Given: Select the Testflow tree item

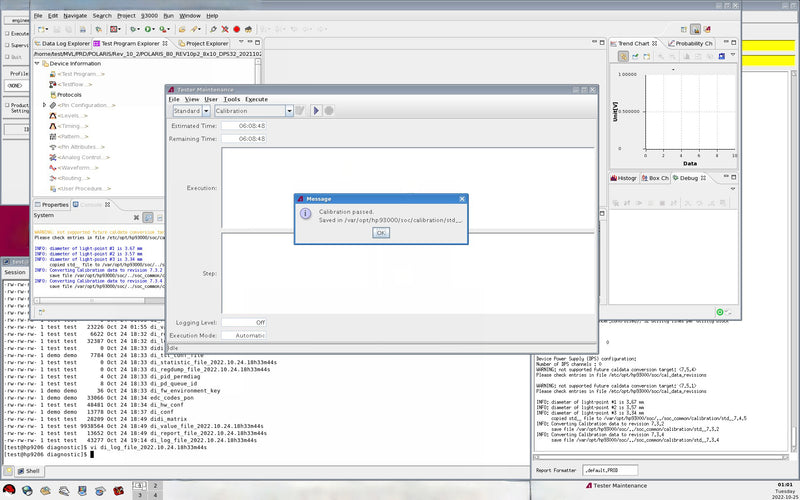Looking at the screenshot, I should [x=71, y=85].
